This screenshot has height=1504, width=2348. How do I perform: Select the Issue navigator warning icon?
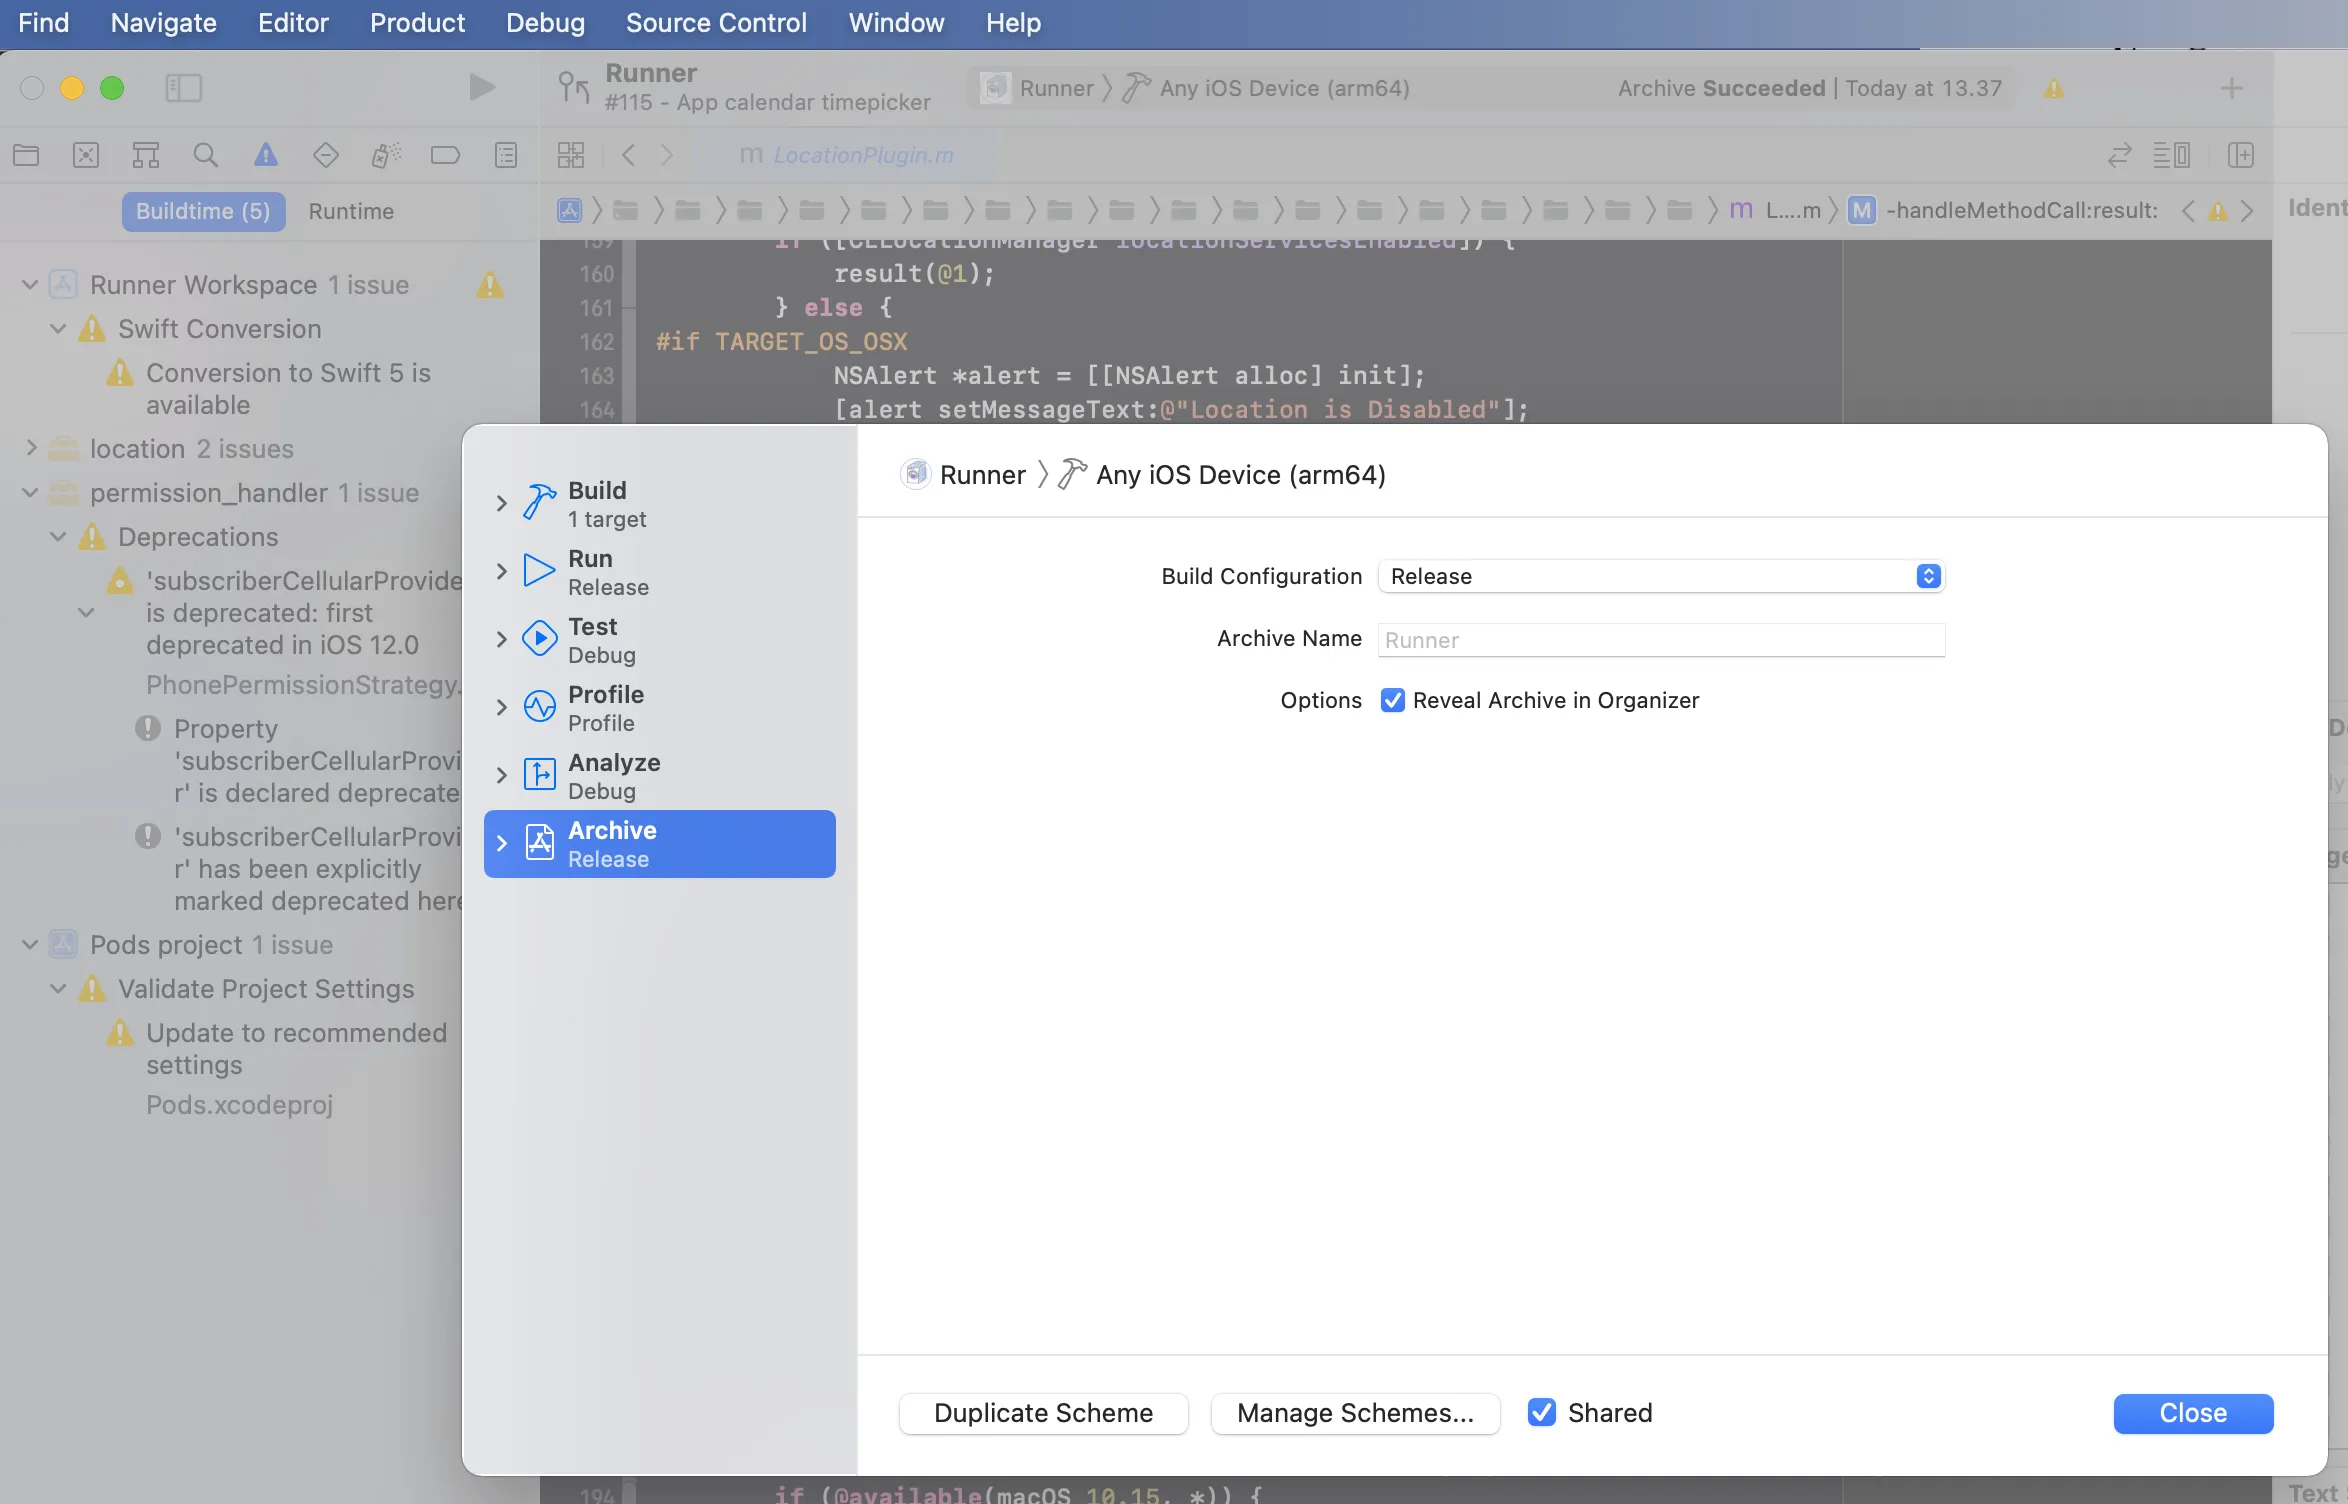265,155
